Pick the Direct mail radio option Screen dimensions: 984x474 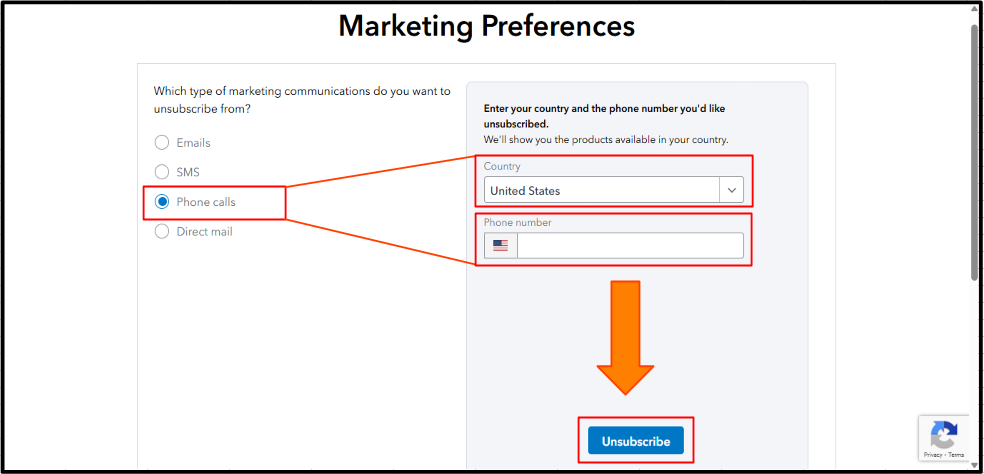point(162,232)
